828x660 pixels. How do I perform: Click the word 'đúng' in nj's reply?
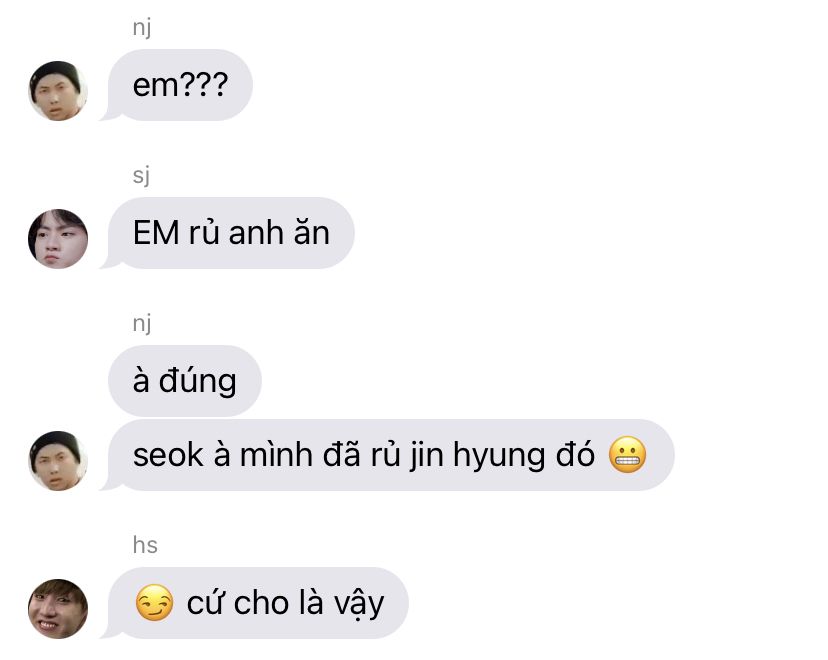pos(197,381)
